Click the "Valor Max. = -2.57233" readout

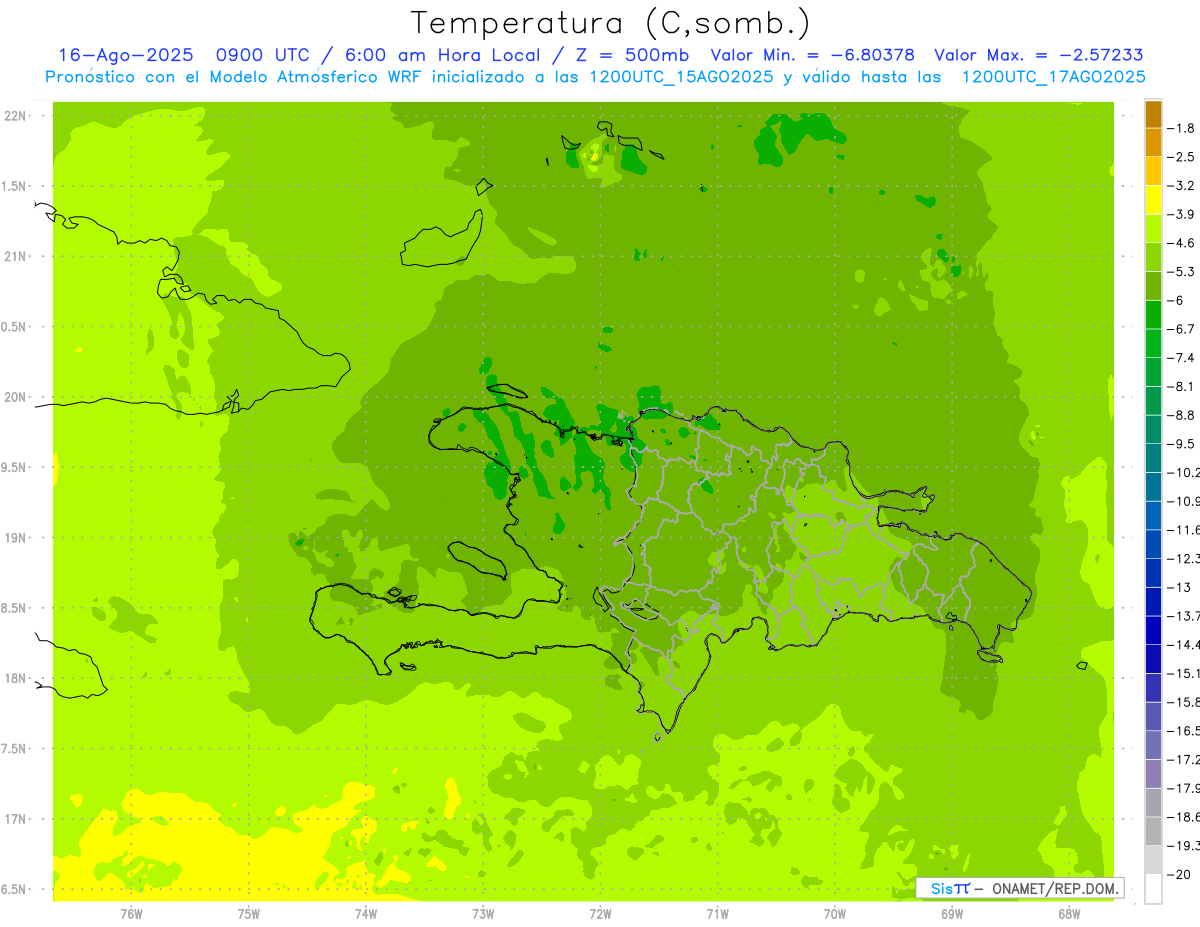tap(1038, 55)
